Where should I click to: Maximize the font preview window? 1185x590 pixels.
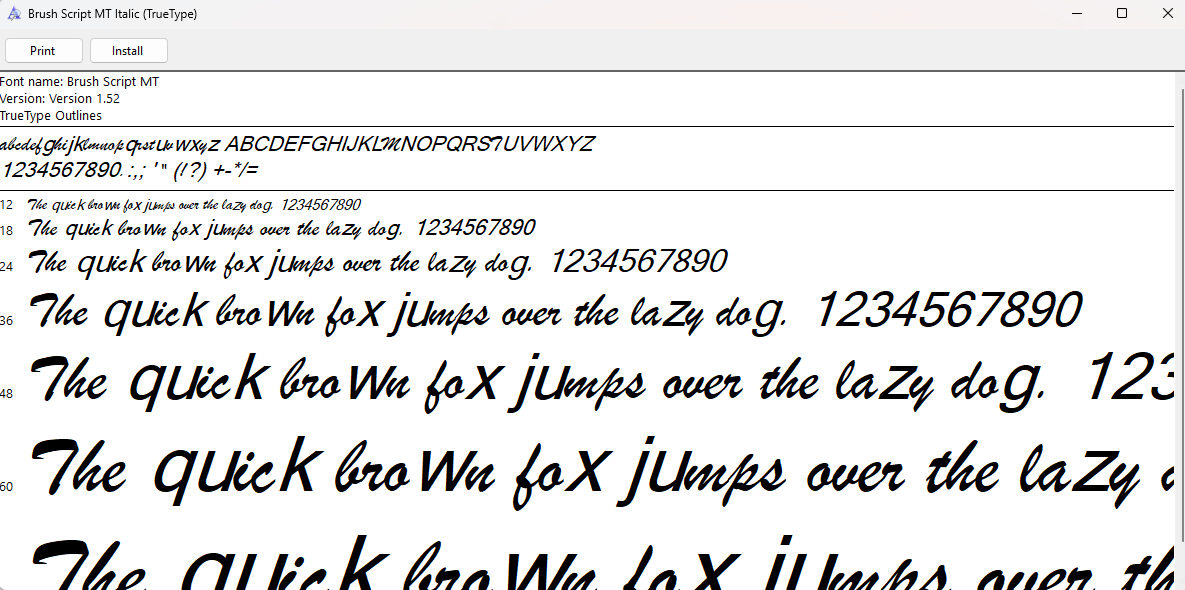(x=1122, y=14)
